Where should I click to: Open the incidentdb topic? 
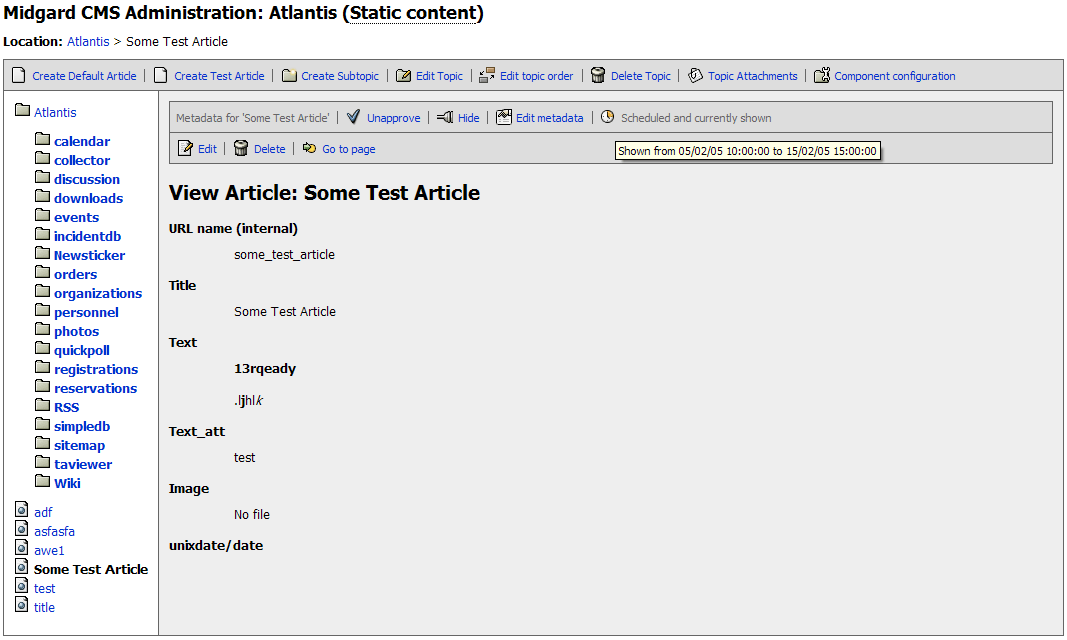click(88, 237)
